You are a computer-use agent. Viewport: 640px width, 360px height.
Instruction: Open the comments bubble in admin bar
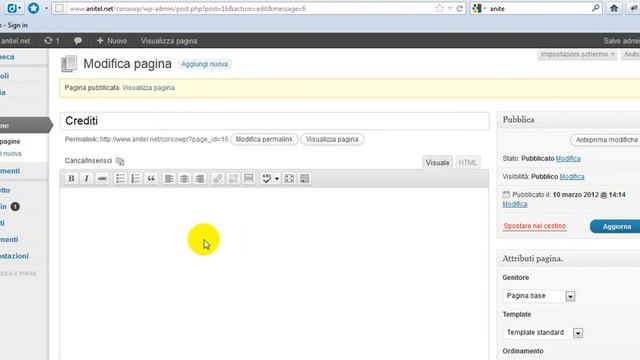click(x=78, y=40)
